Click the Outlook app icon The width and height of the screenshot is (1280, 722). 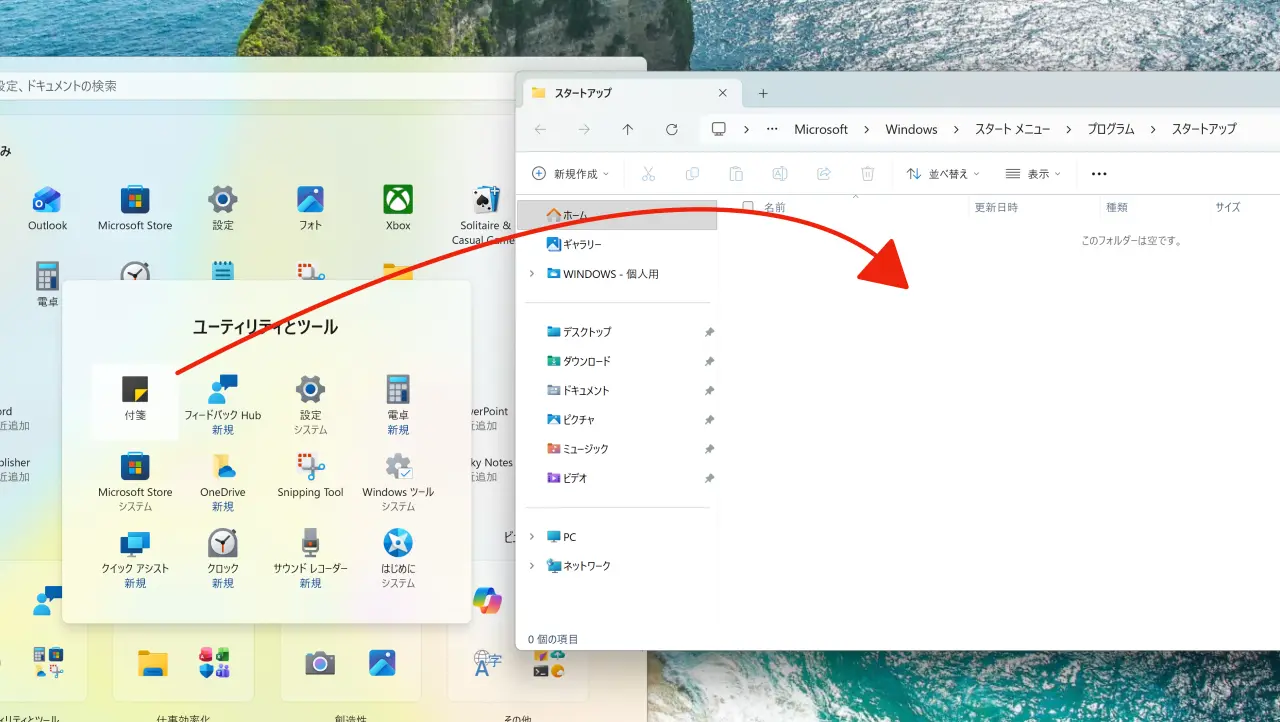(x=47, y=206)
